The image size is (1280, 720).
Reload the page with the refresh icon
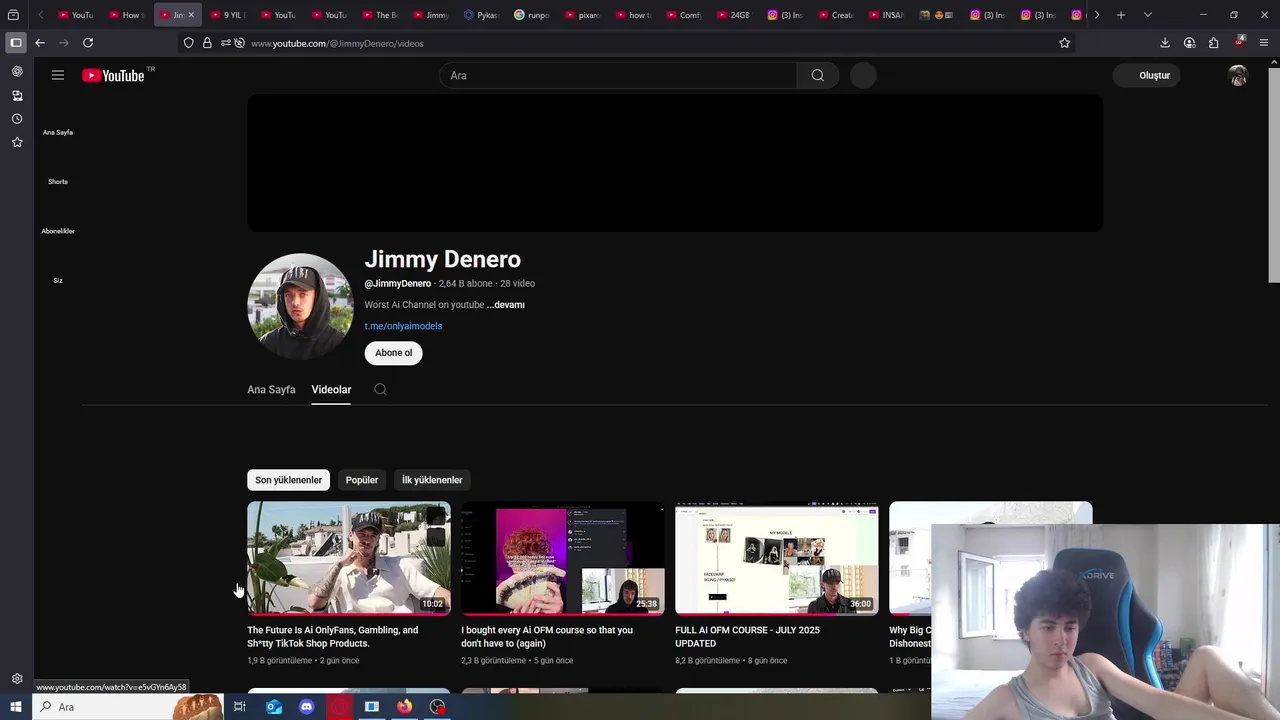click(88, 43)
